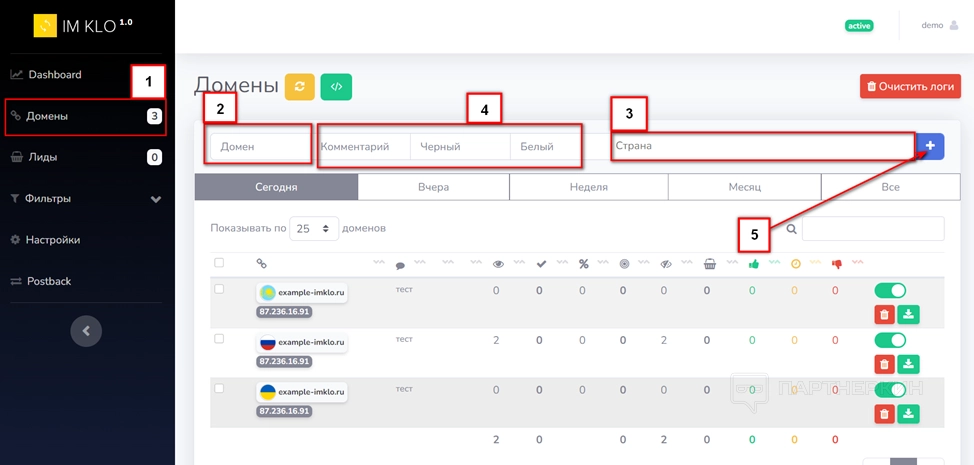Click the 87.236.16.91 IP under Russia domain
Image resolution: width=974 pixels, height=465 pixels.
(x=284, y=361)
